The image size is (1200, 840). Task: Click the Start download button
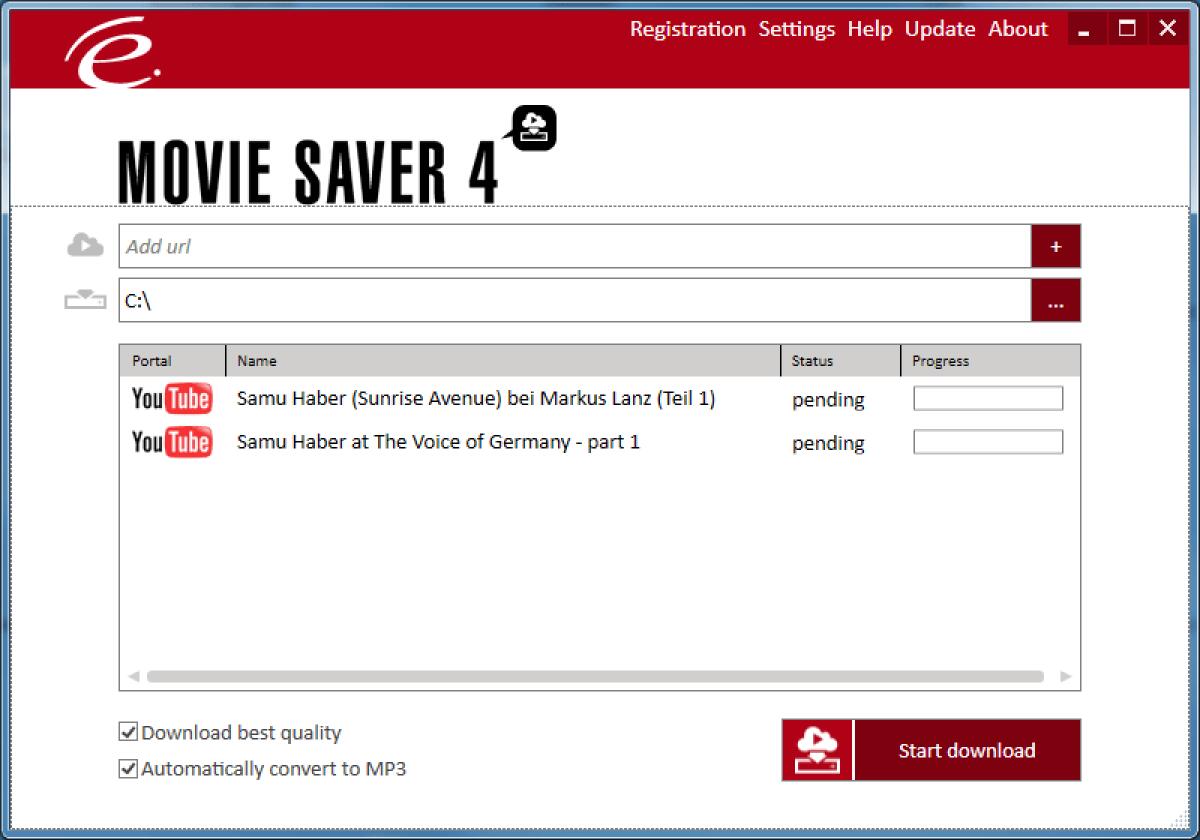[965, 750]
